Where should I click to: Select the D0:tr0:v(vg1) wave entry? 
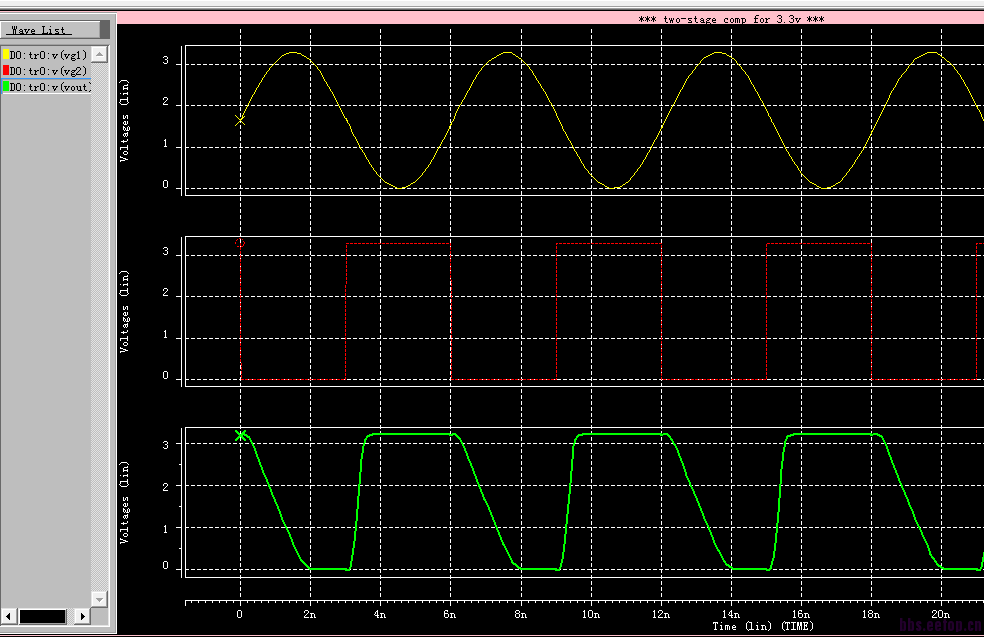(46, 55)
